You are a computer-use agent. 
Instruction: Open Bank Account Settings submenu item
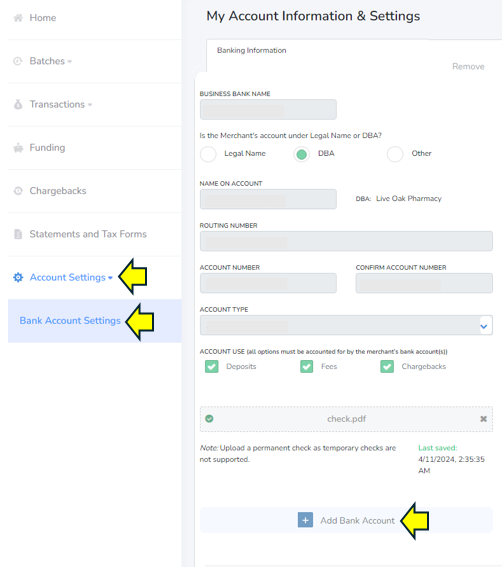(x=95, y=321)
